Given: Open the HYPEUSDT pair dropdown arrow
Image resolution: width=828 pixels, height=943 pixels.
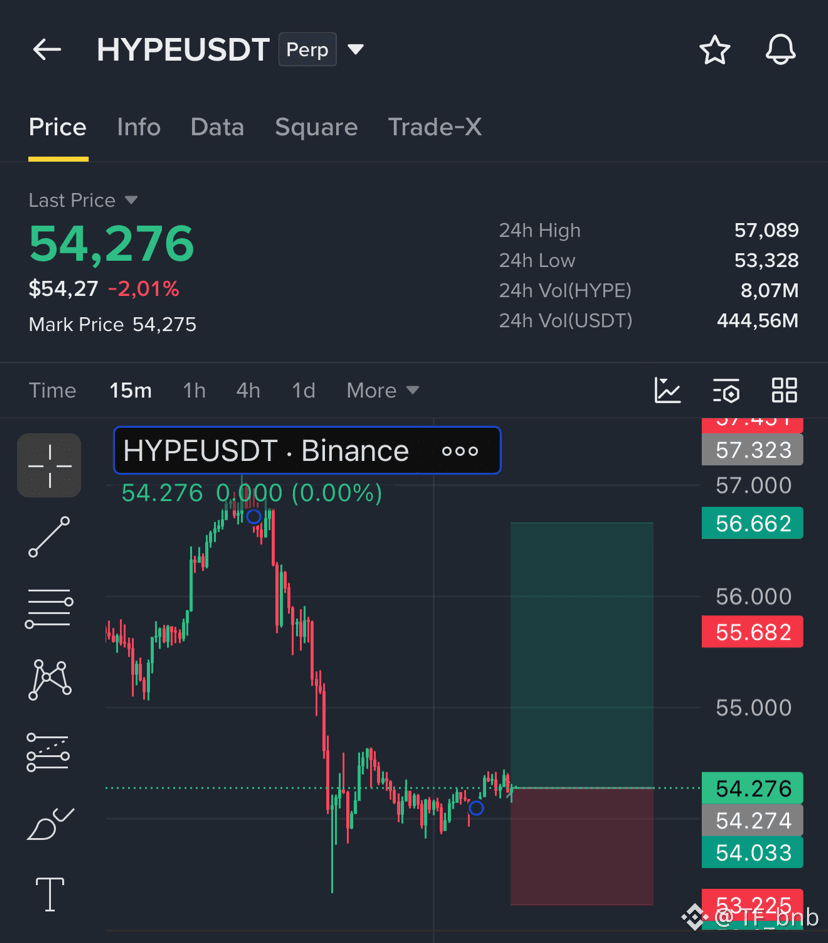Looking at the screenshot, I should [x=356, y=49].
